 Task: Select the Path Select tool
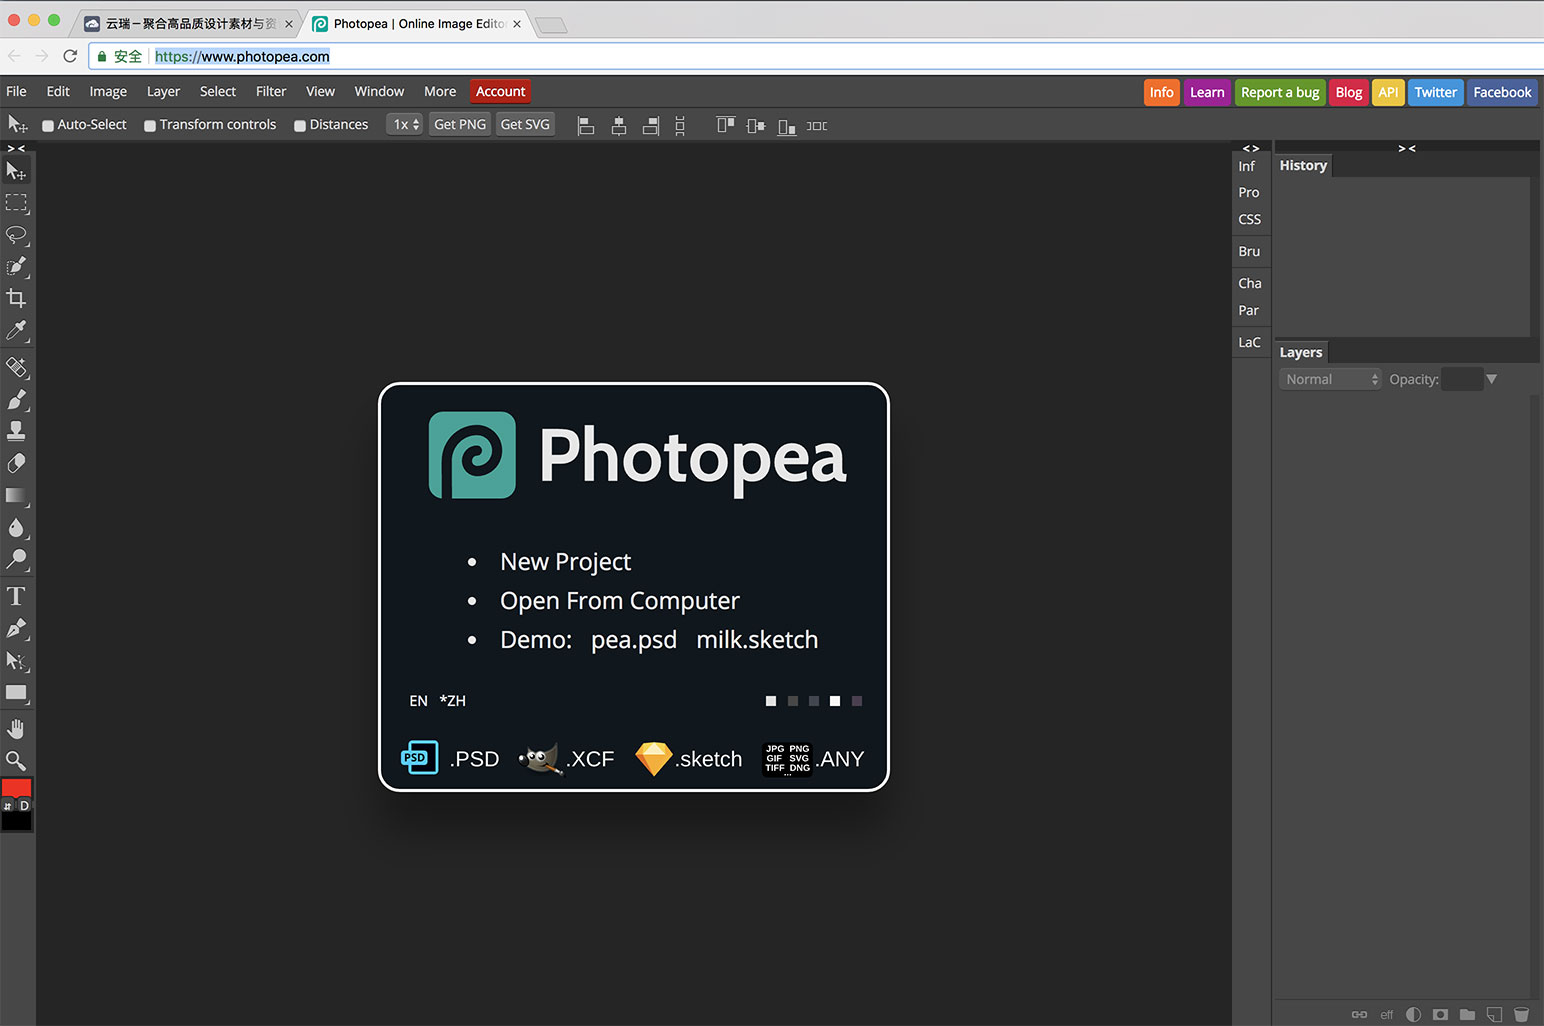click(x=16, y=660)
